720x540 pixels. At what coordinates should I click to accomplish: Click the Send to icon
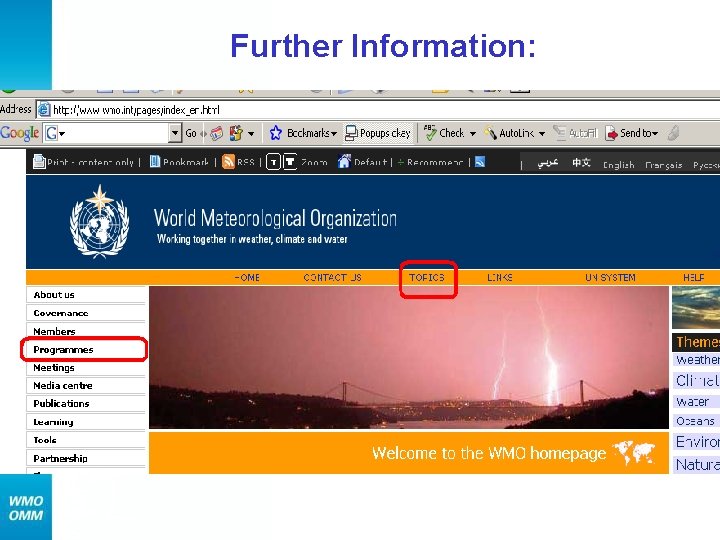pyautogui.click(x=612, y=133)
